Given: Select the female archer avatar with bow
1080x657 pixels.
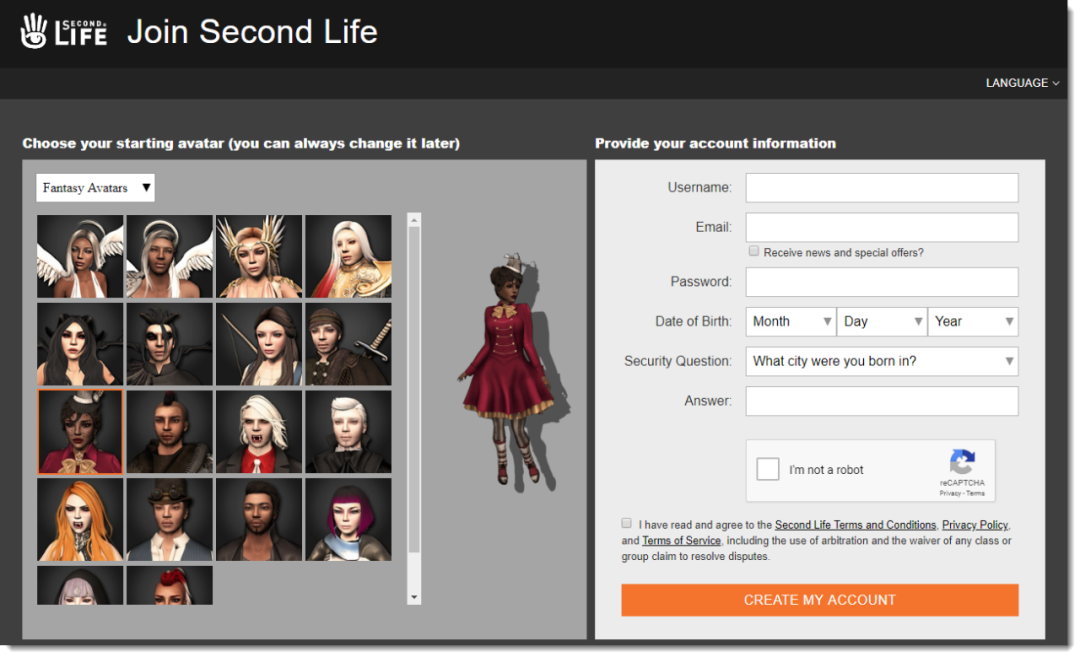Looking at the screenshot, I should pos(259,344).
